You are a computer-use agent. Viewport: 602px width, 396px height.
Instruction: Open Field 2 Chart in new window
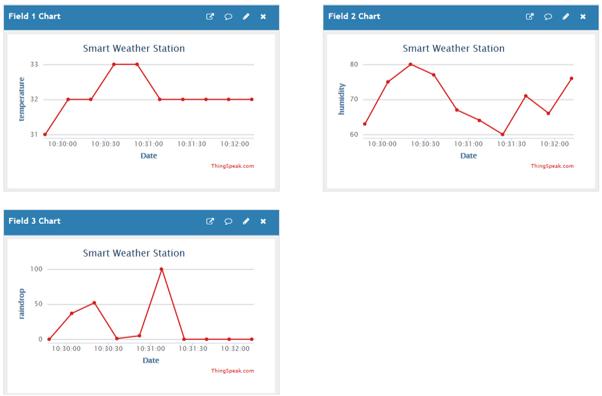[529, 17]
